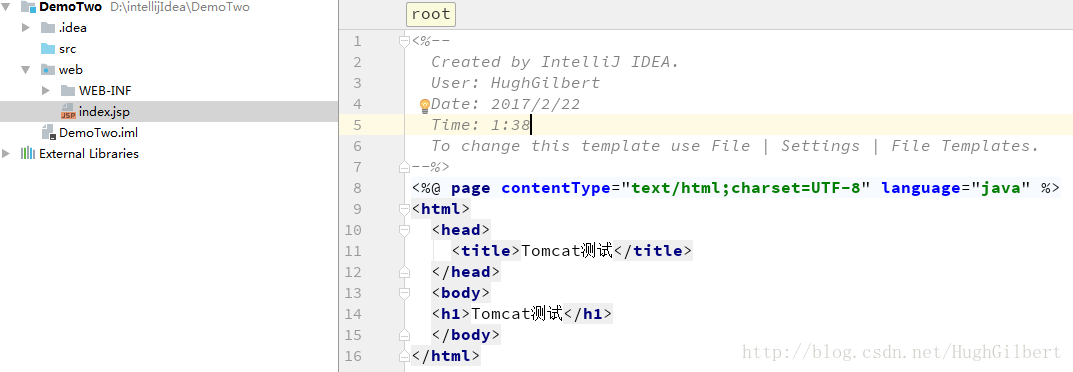
Task: Click the JSP file icon of index.jsp
Action: pyautogui.click(x=68, y=111)
